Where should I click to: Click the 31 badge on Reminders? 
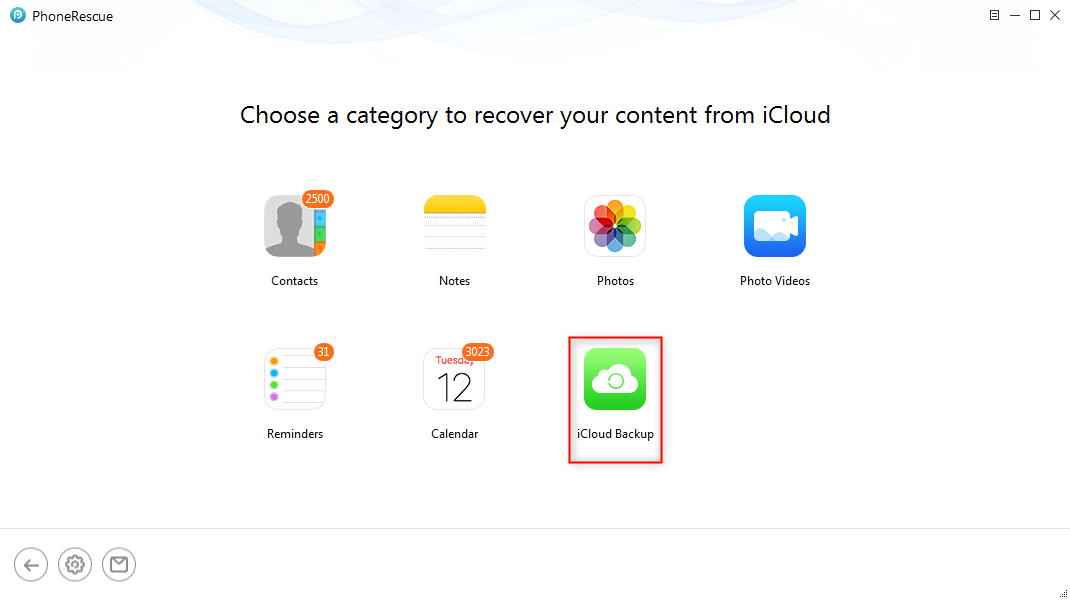(323, 352)
